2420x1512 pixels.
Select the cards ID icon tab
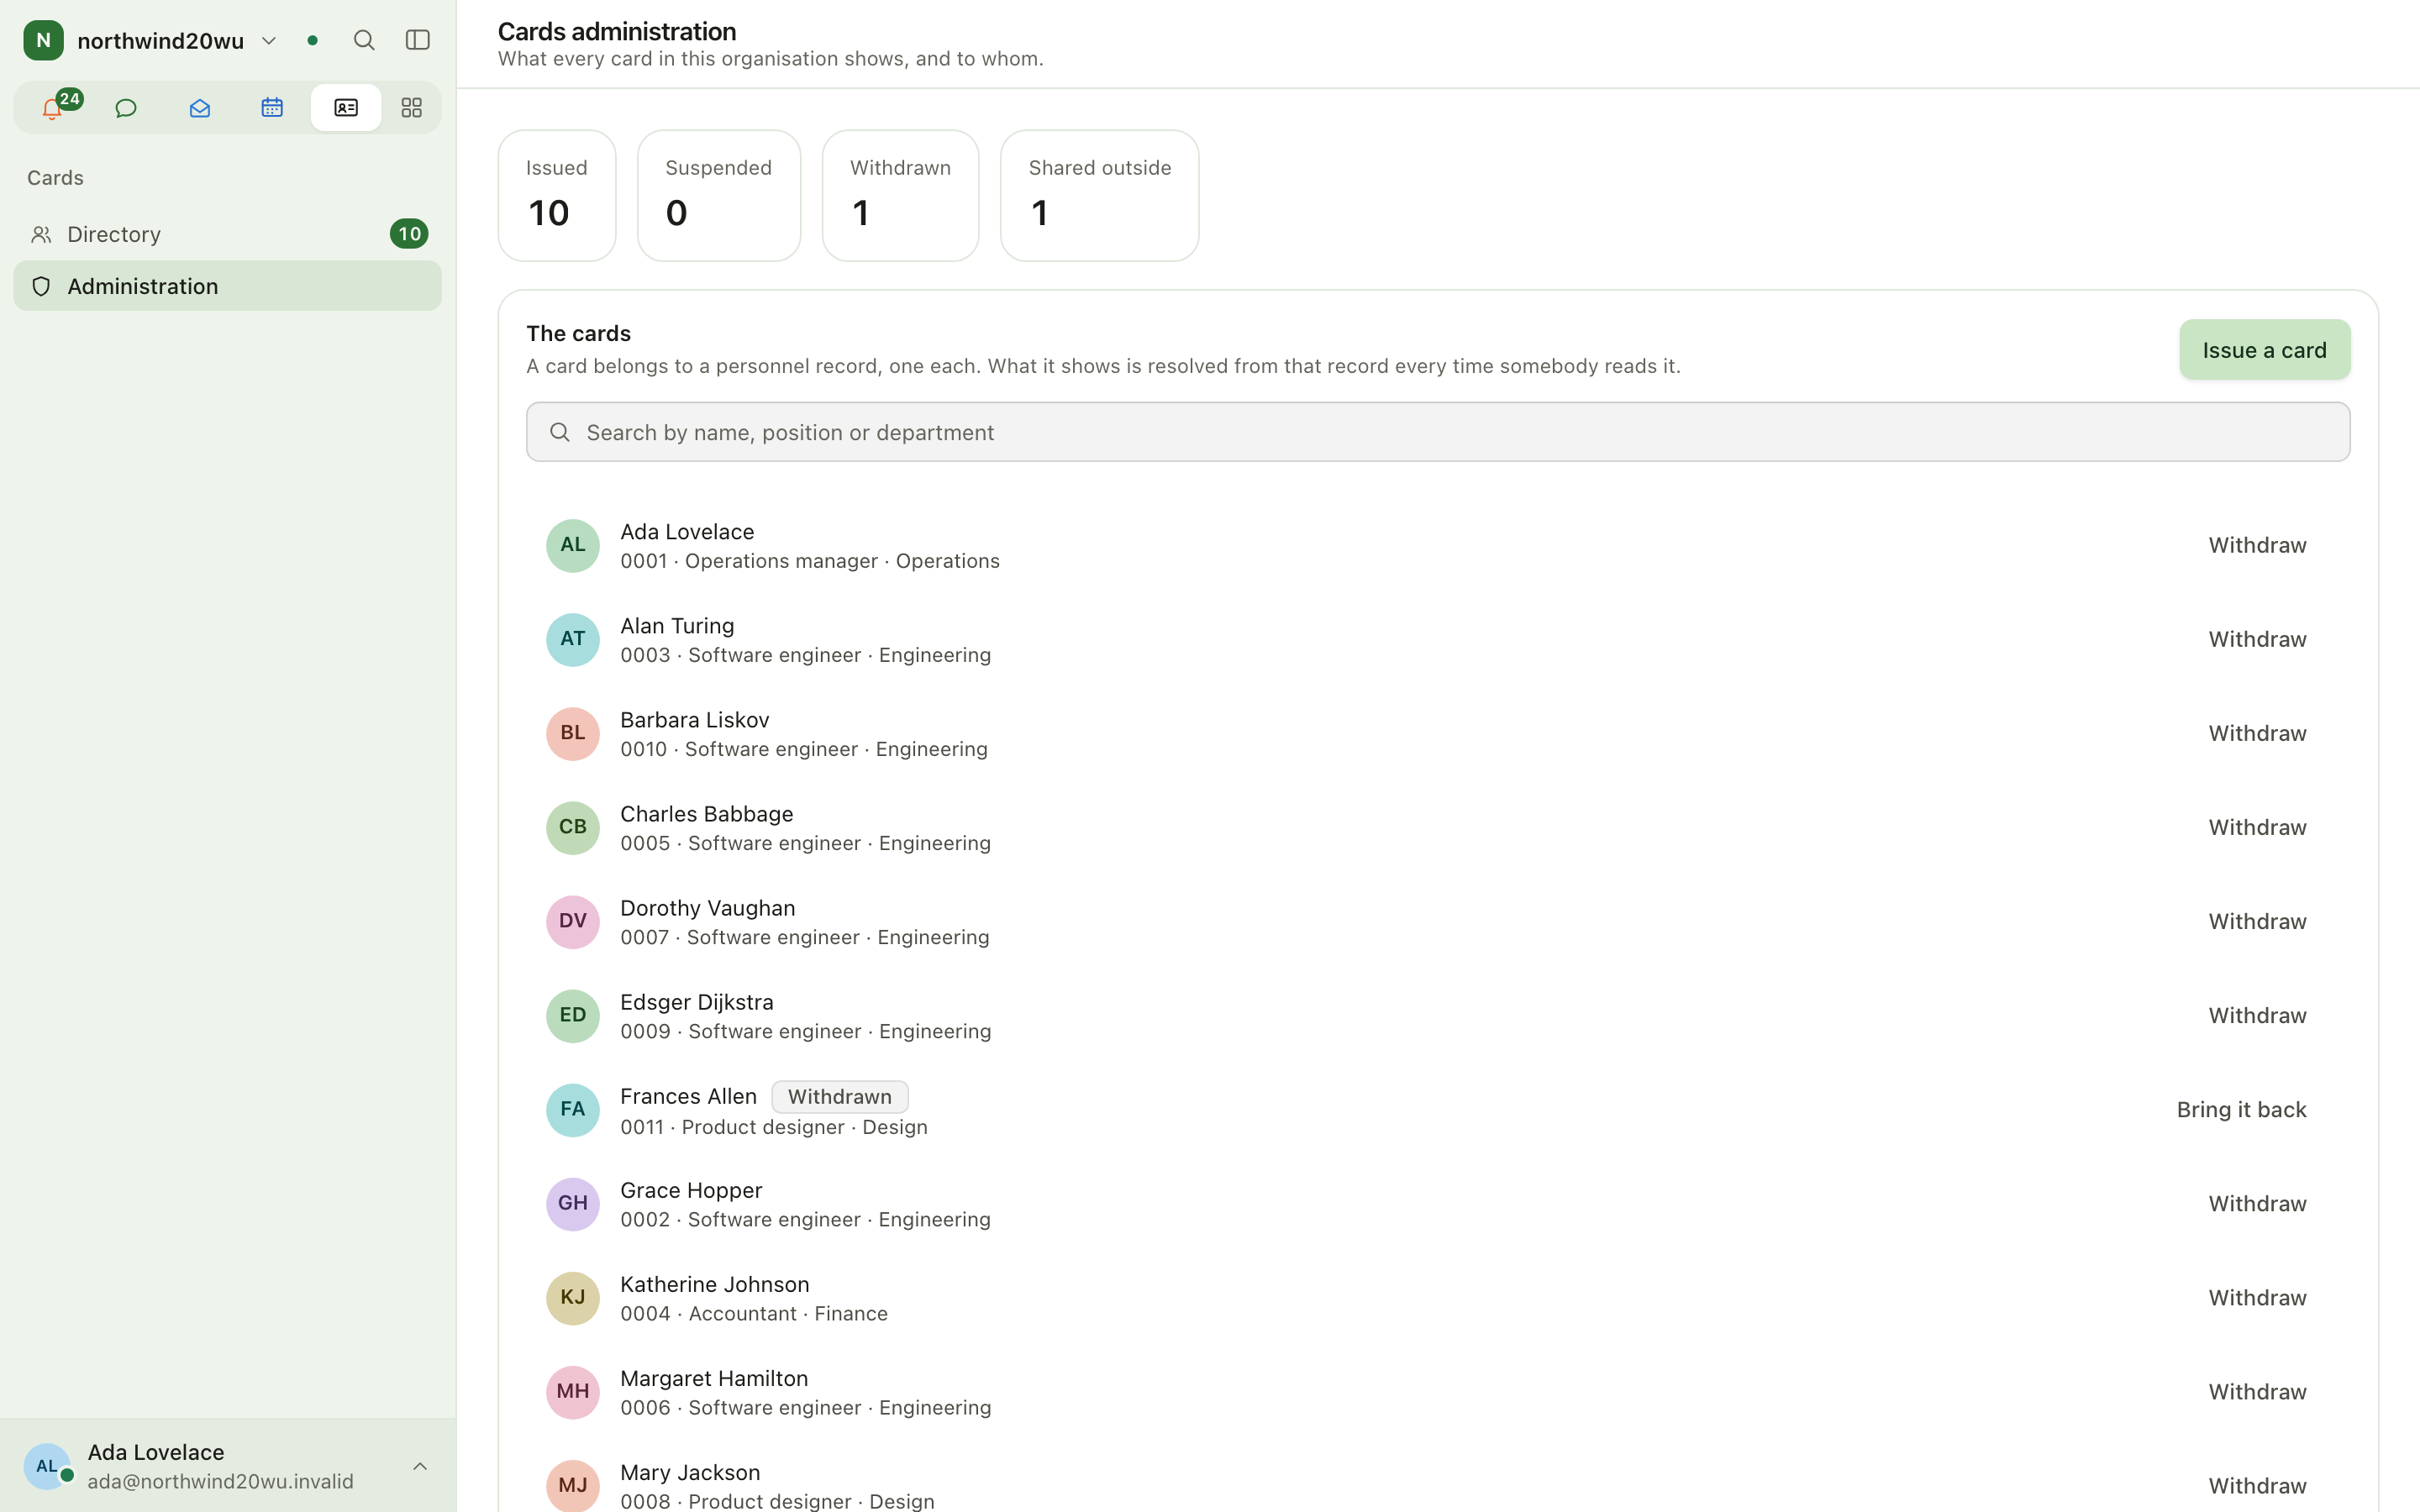tap(346, 108)
